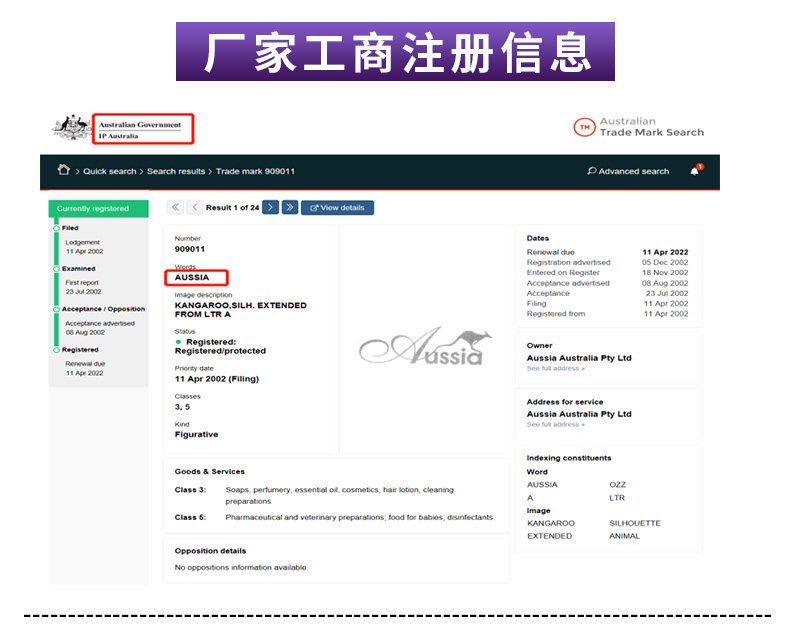Open Advanced search
Image resolution: width=790 pixels, height=642 pixels.
point(628,171)
